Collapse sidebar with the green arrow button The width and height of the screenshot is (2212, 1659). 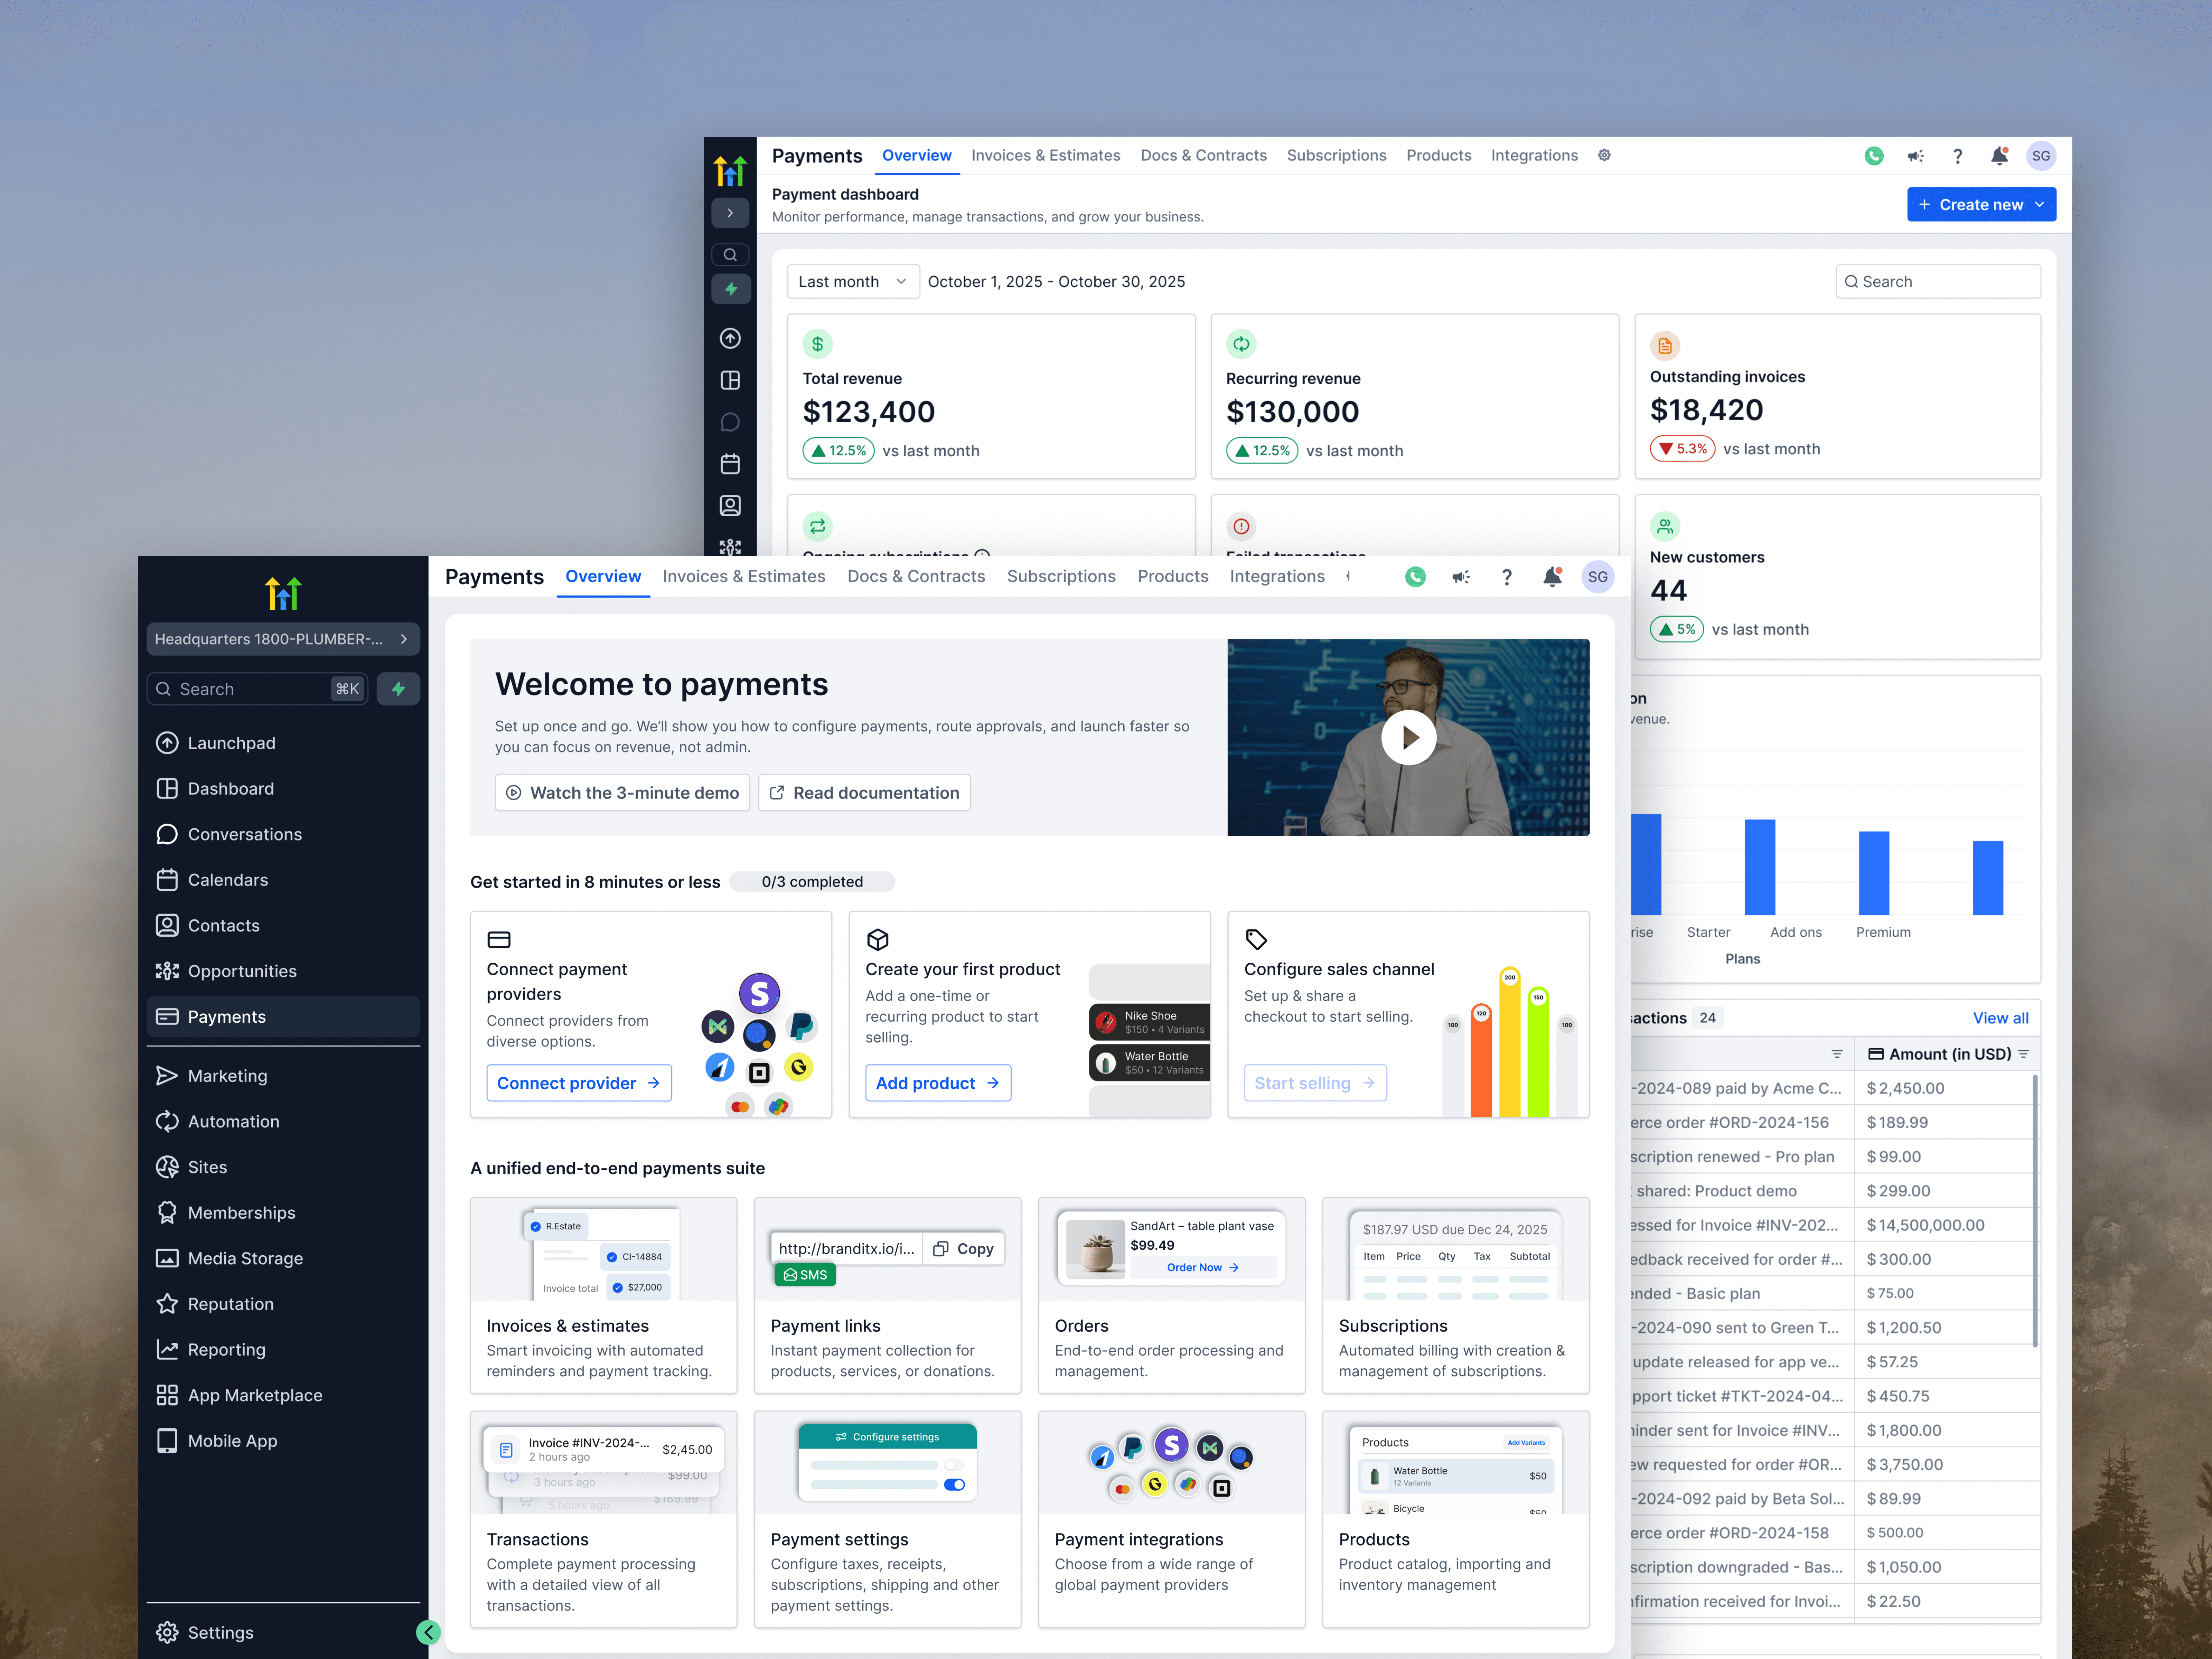click(x=428, y=1632)
